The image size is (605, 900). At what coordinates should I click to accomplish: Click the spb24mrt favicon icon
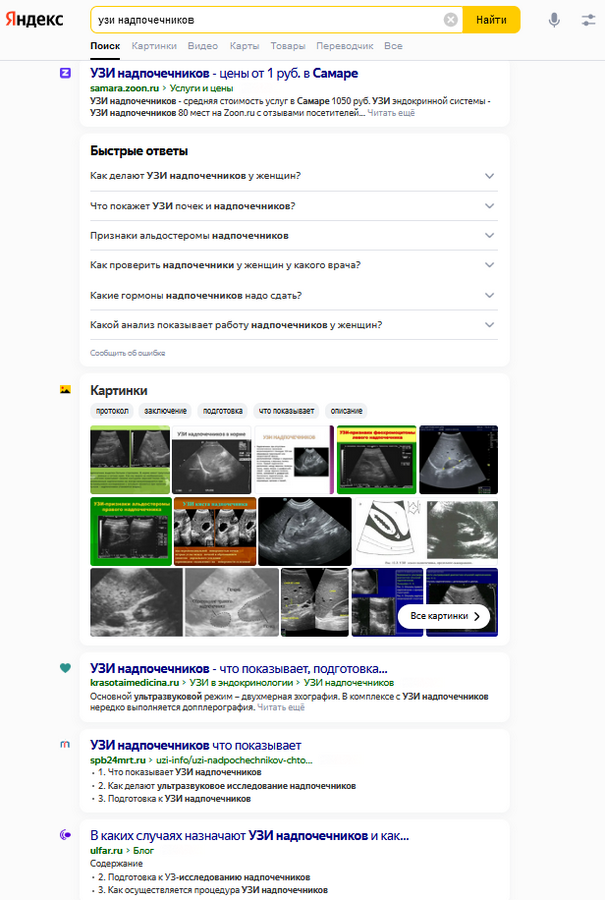(x=65, y=745)
